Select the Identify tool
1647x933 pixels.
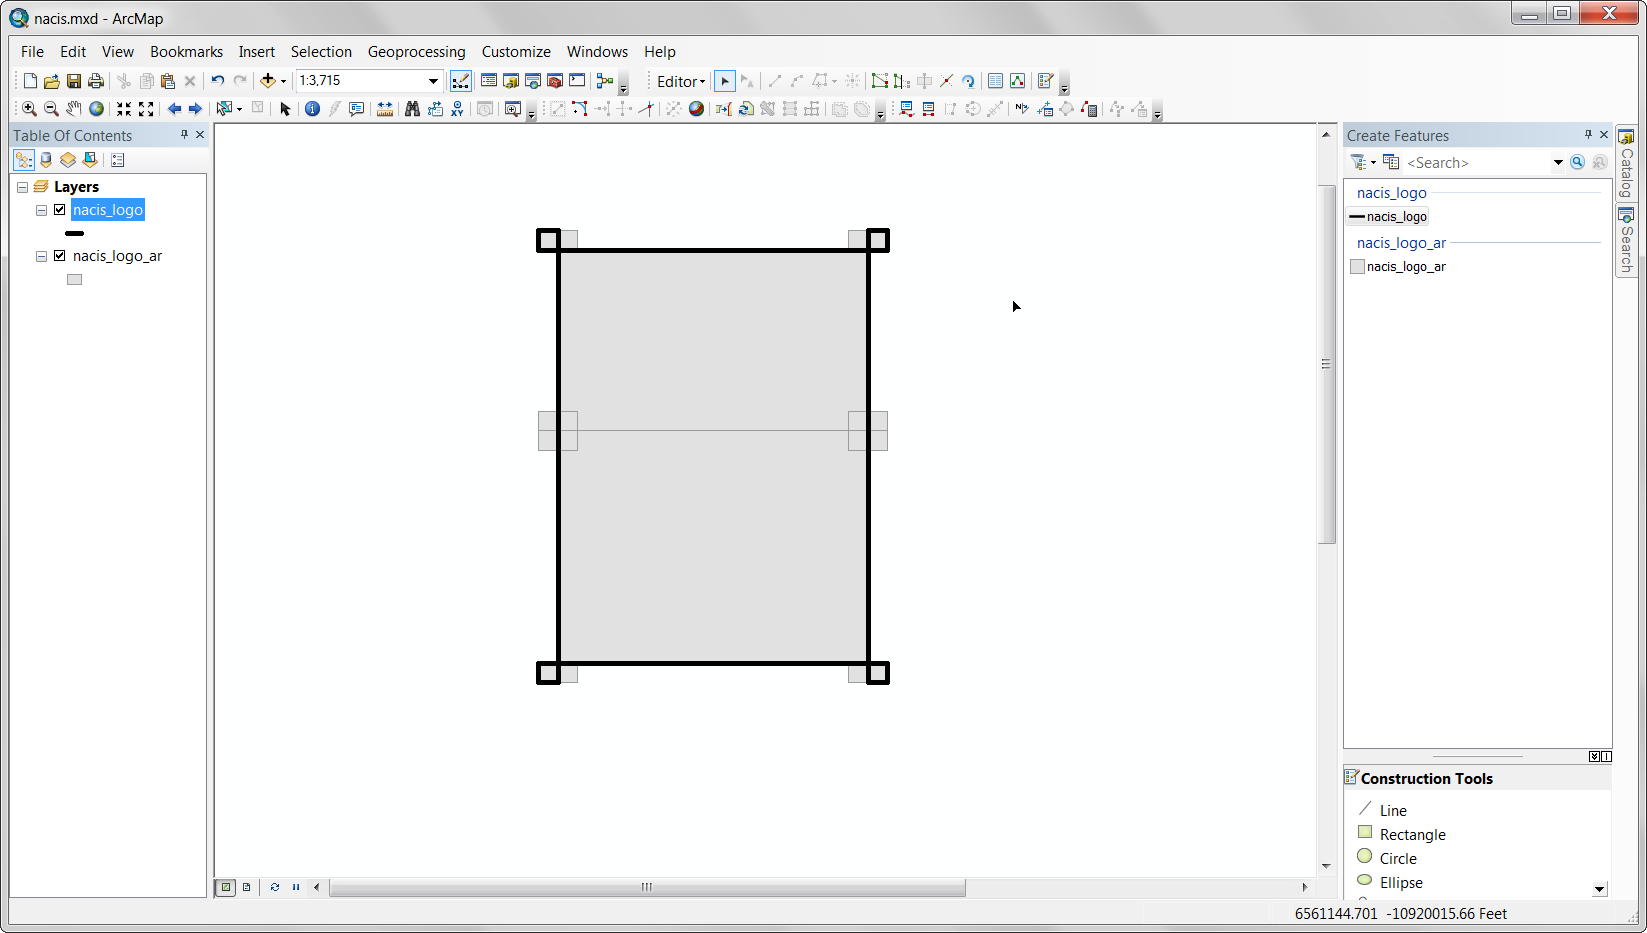[312, 109]
